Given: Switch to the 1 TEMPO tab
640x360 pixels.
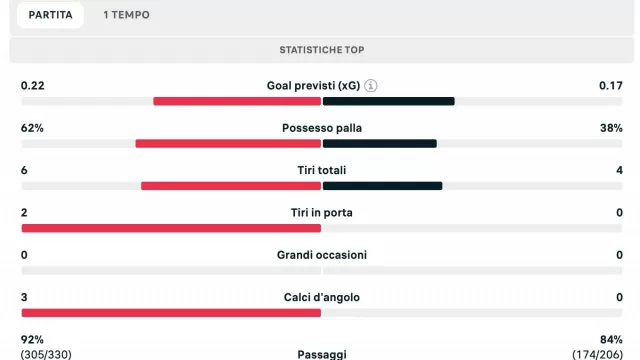Looking at the screenshot, I should point(127,15).
